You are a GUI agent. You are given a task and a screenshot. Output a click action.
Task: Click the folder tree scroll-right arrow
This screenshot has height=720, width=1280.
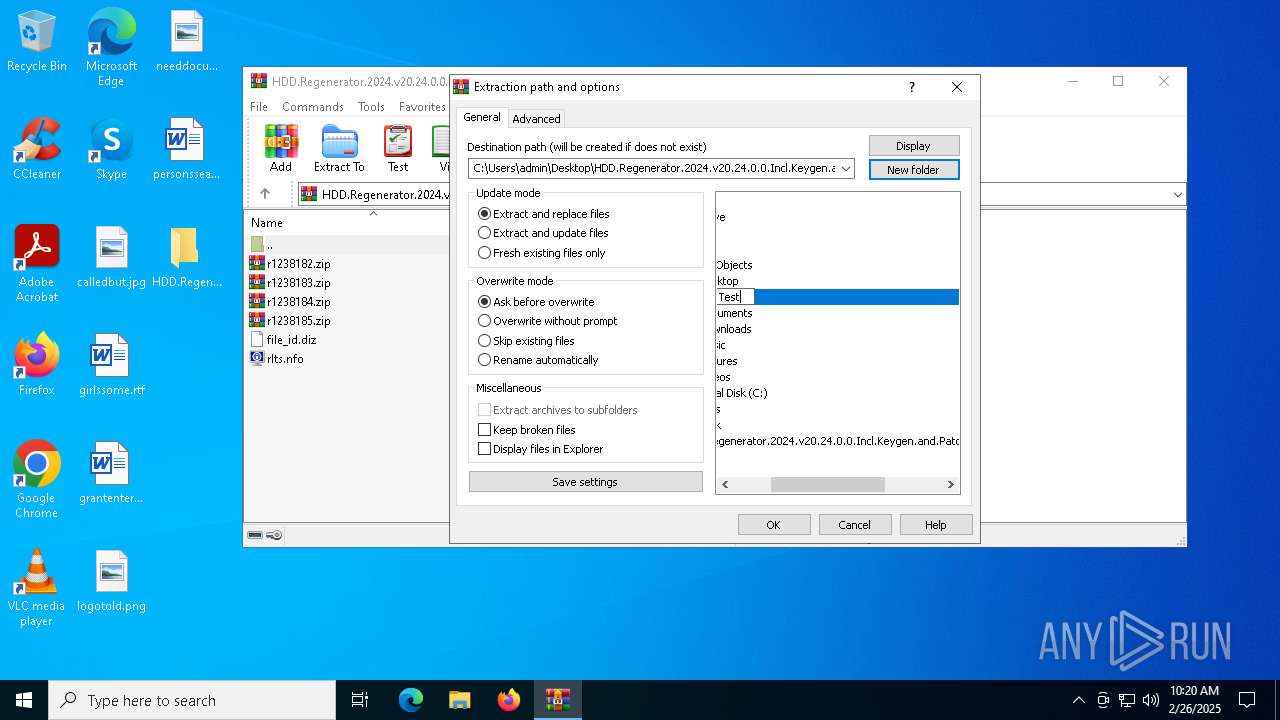[951, 485]
